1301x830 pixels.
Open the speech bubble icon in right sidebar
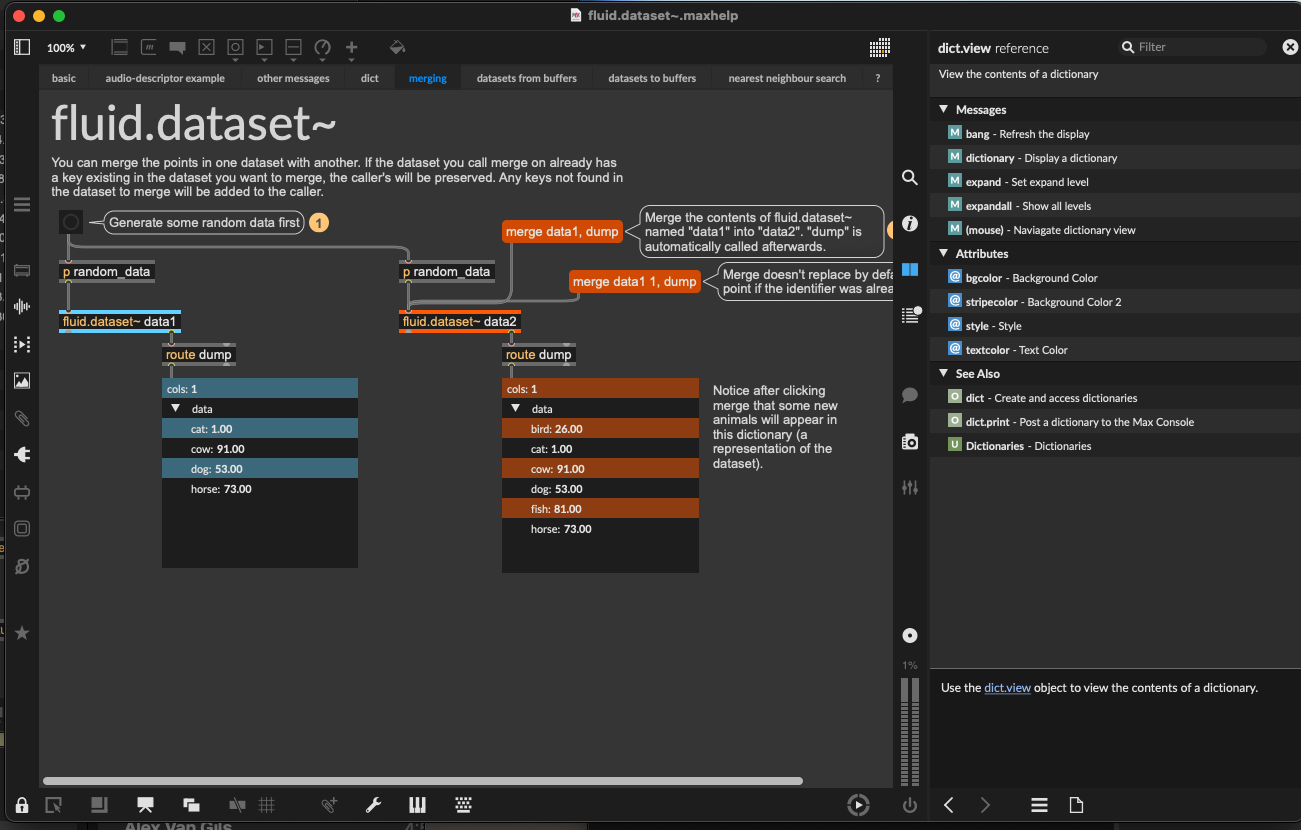(910, 395)
